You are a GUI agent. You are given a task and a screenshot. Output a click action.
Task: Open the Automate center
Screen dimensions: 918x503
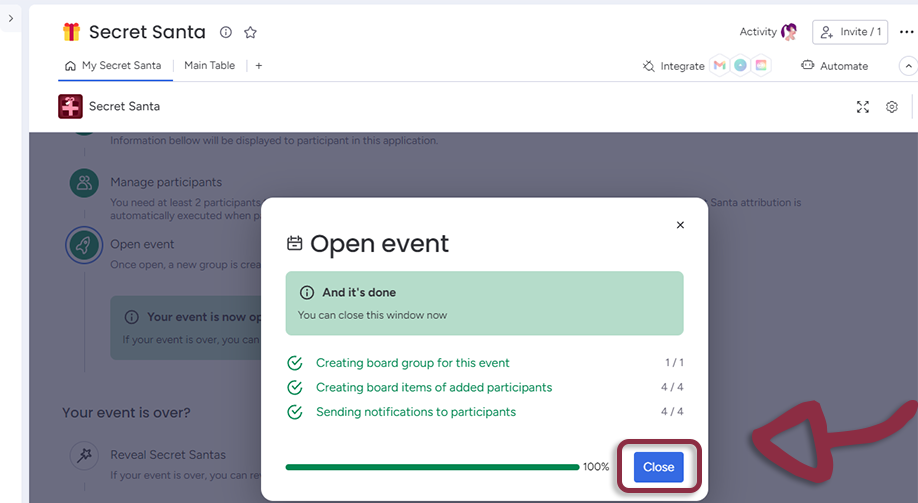pyautogui.click(x=835, y=66)
